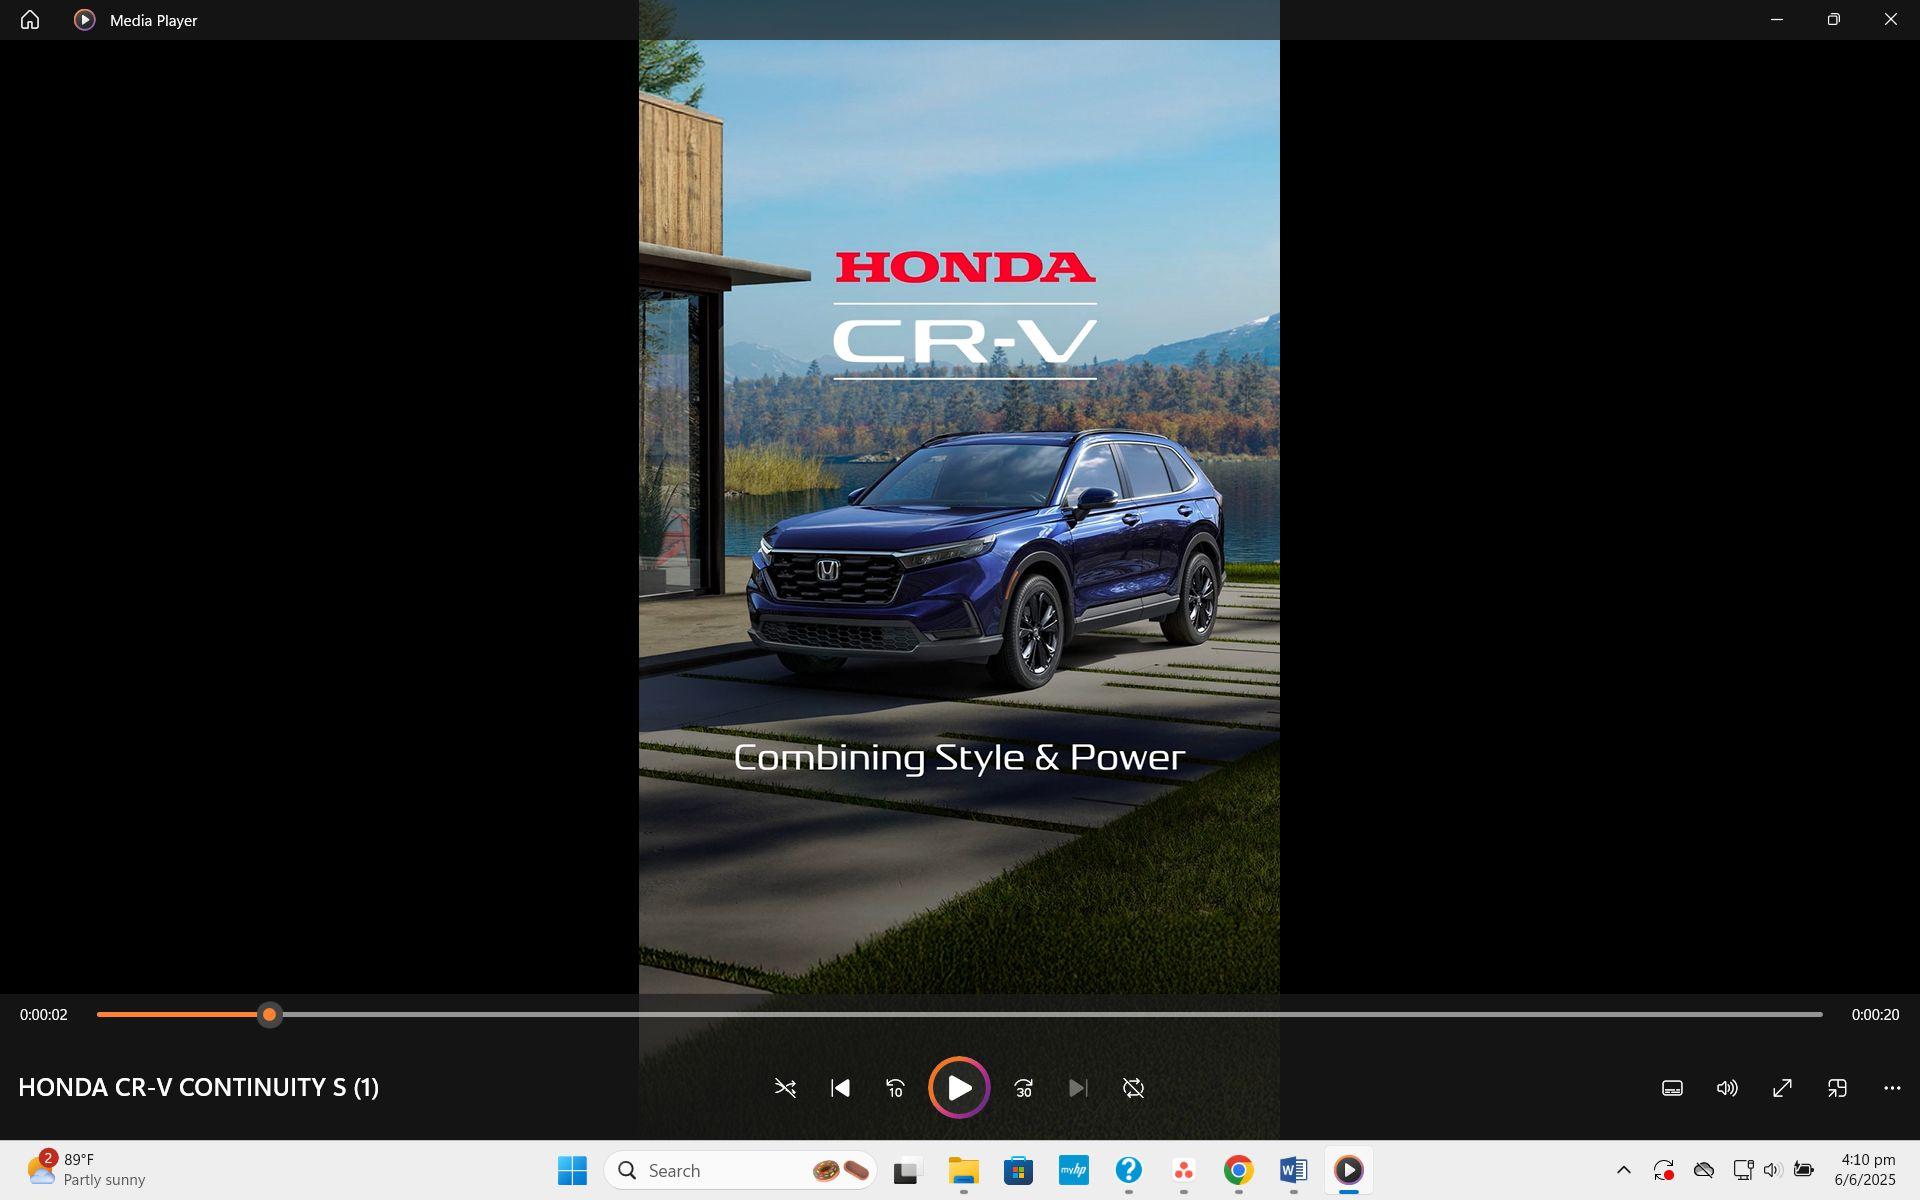Toggle repeat mode
The width and height of the screenshot is (1920, 1200).
pyautogui.click(x=1133, y=1088)
